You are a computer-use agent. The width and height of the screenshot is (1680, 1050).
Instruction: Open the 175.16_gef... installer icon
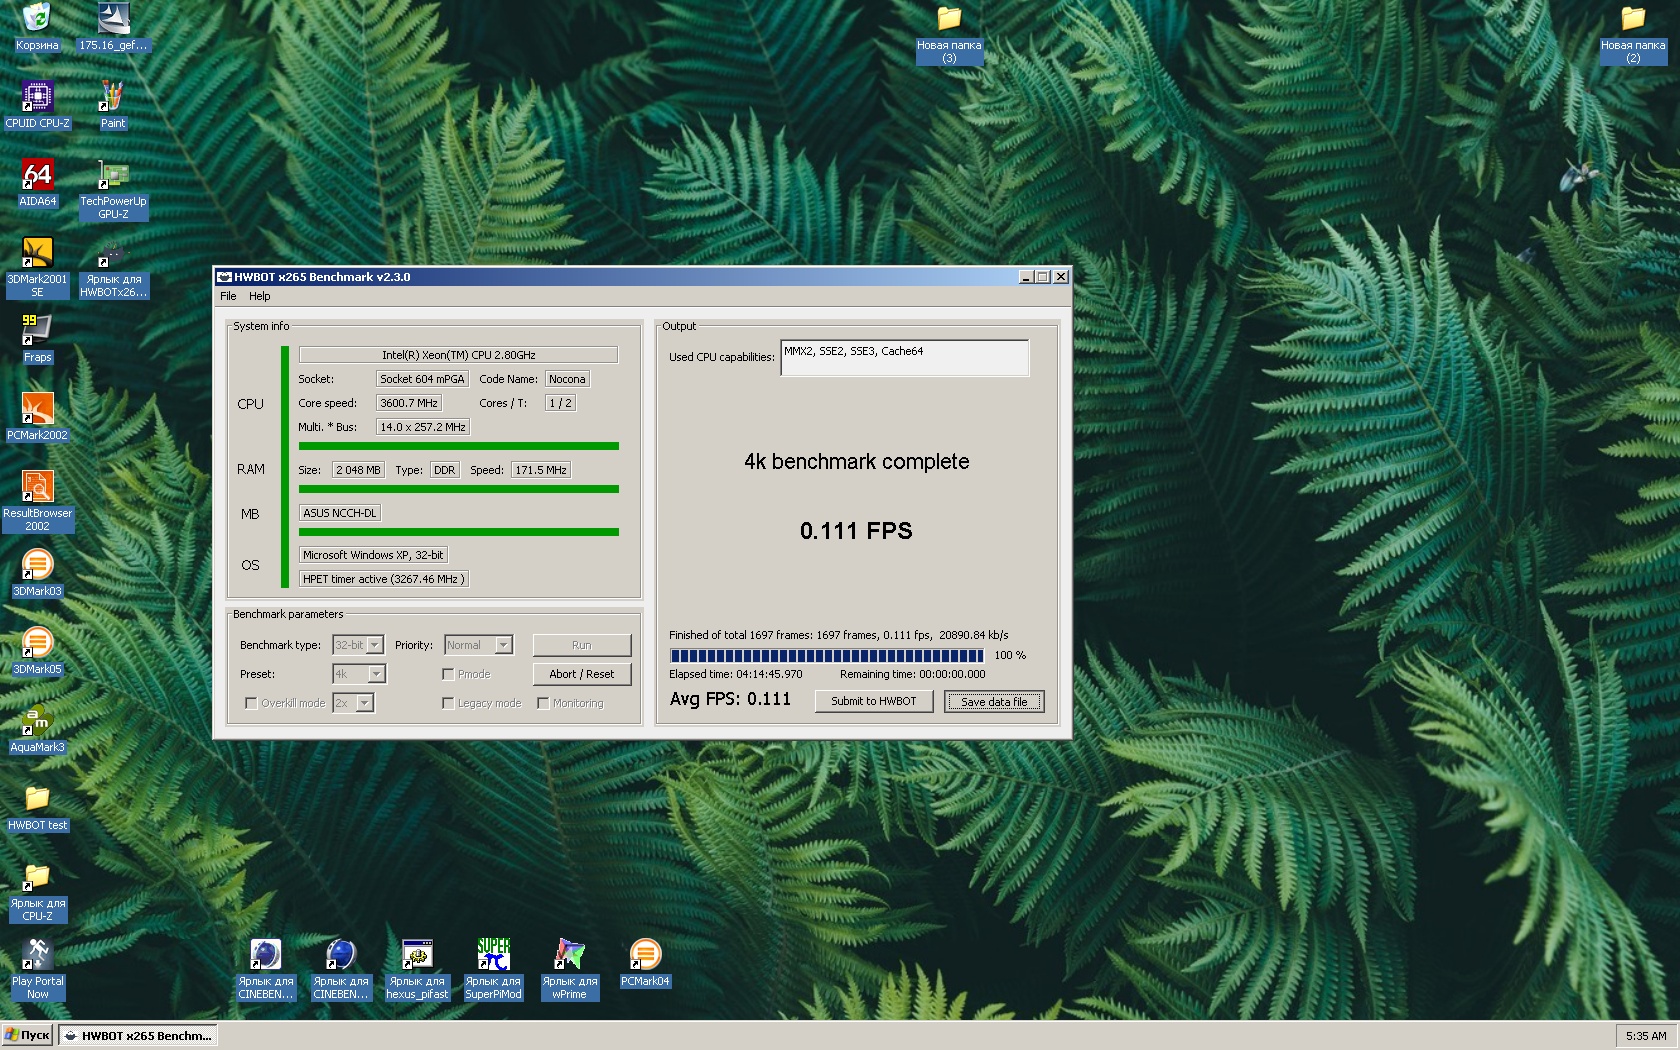(113, 27)
